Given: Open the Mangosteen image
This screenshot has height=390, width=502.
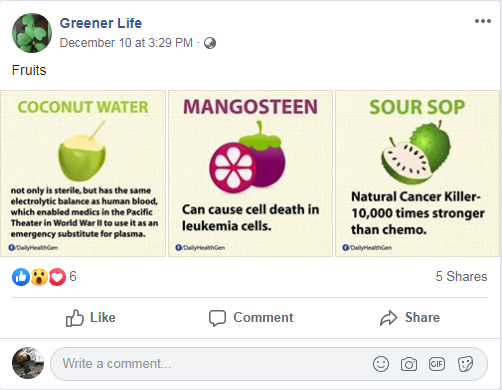Looking at the screenshot, I should (250, 173).
